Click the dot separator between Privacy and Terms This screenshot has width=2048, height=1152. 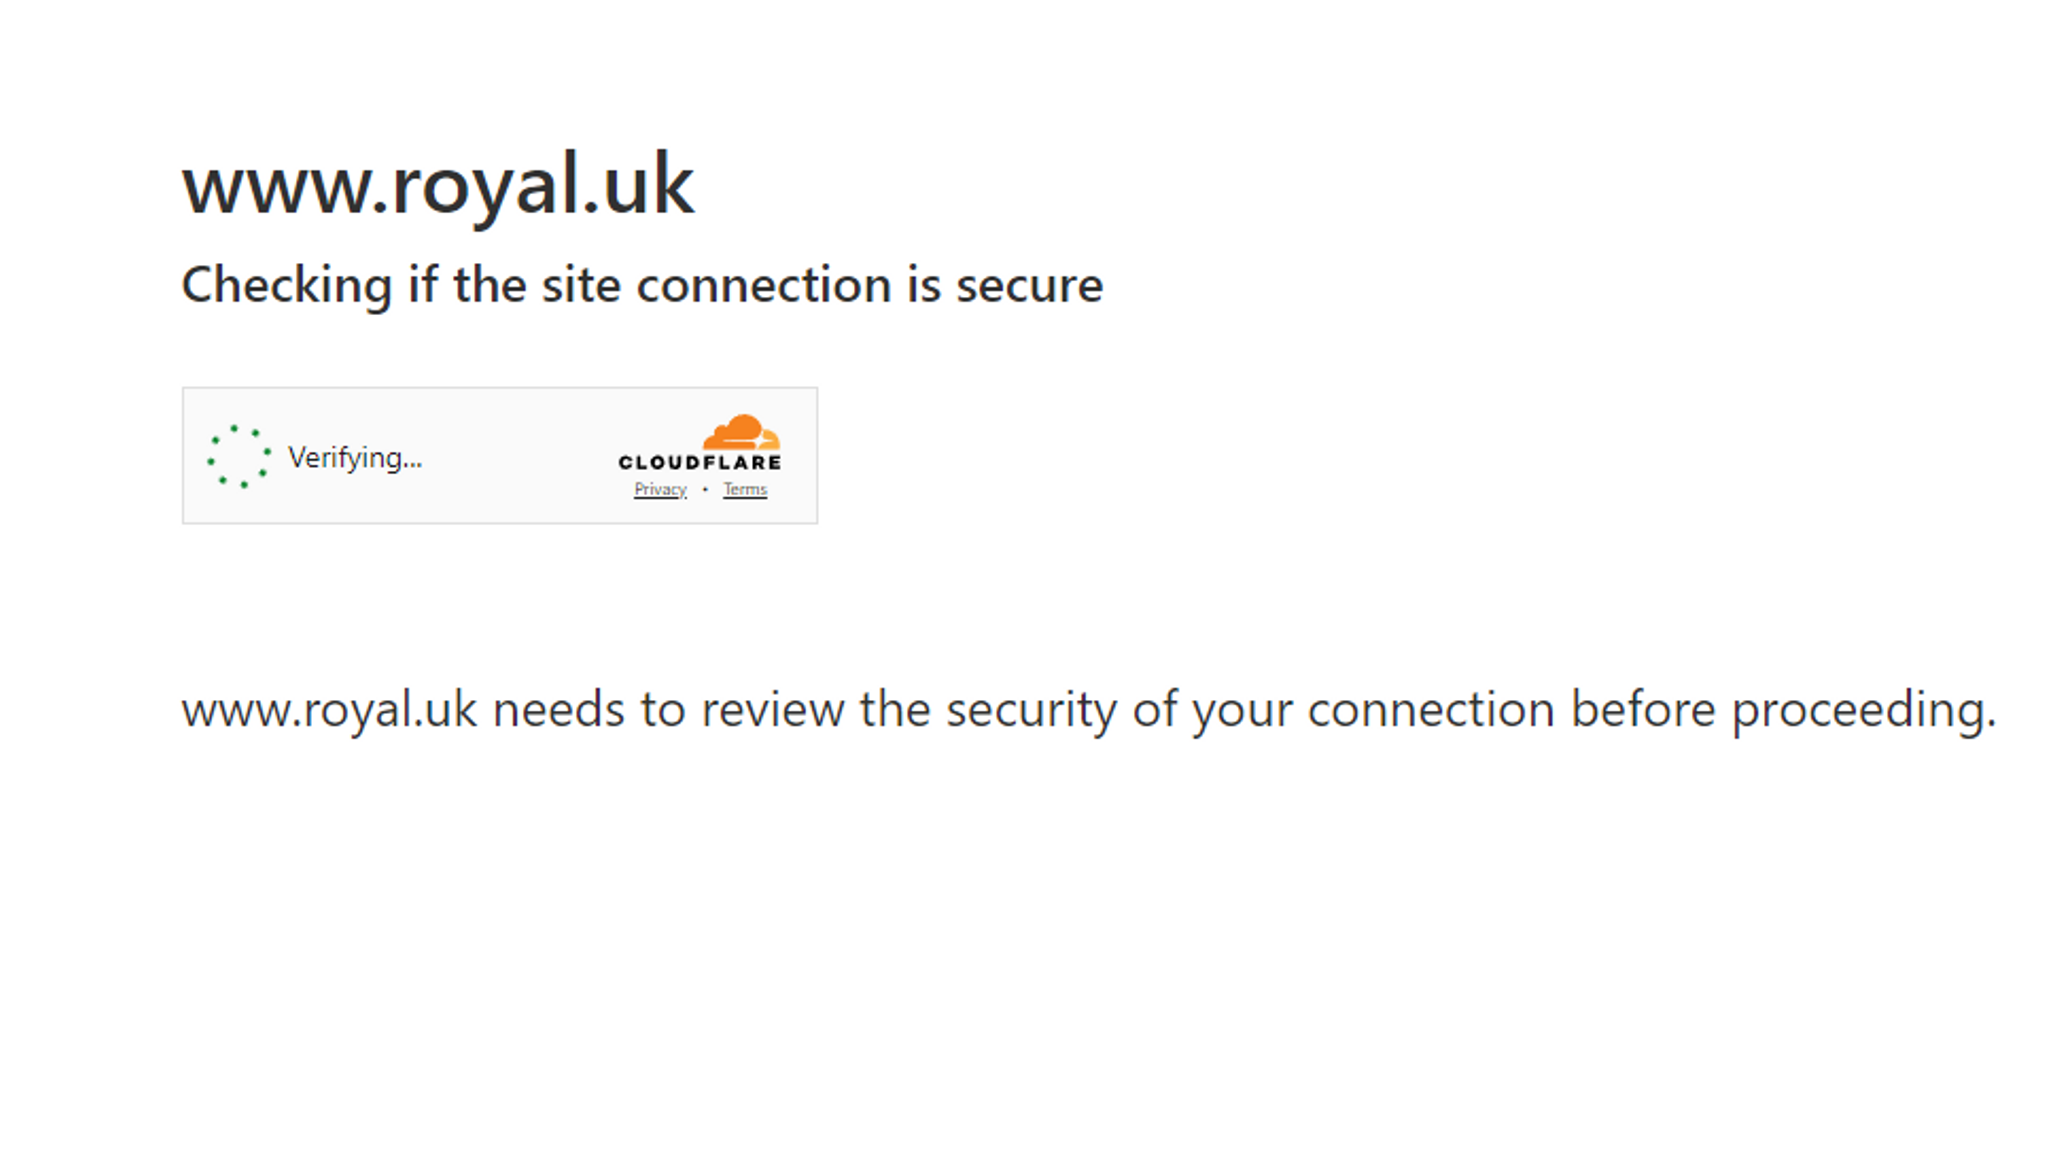705,489
